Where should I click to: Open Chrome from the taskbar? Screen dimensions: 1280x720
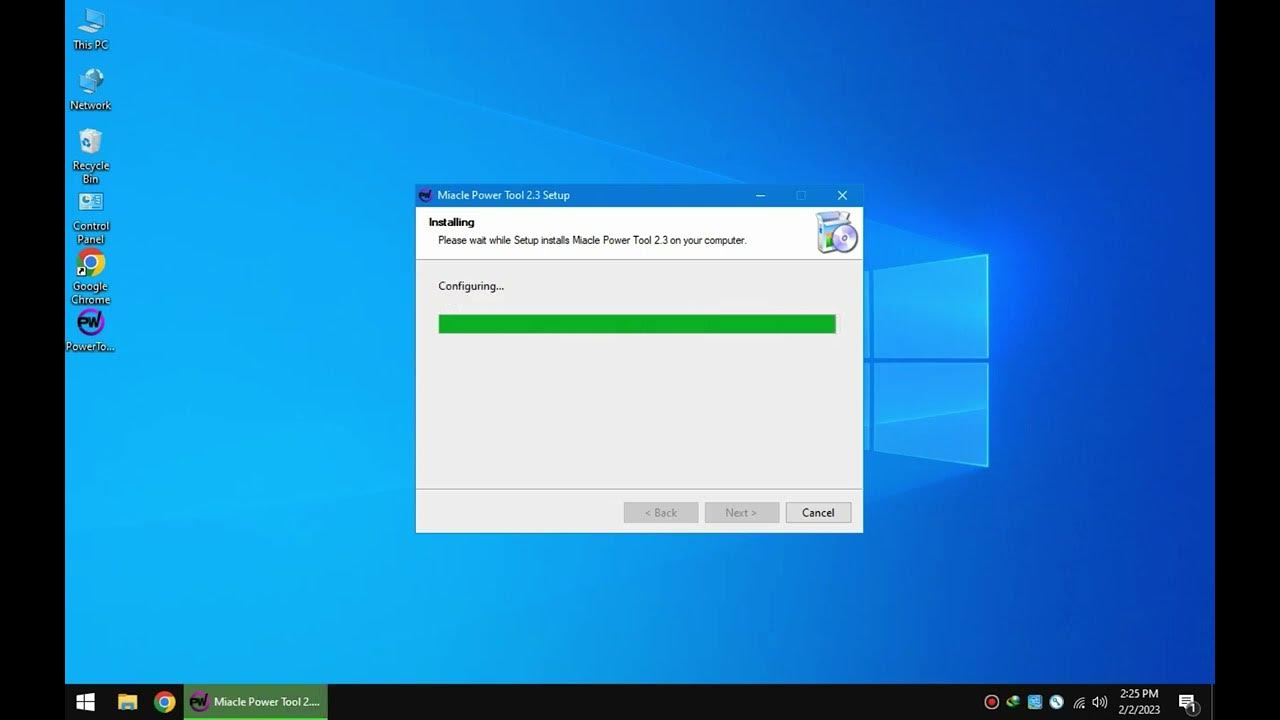pos(165,702)
